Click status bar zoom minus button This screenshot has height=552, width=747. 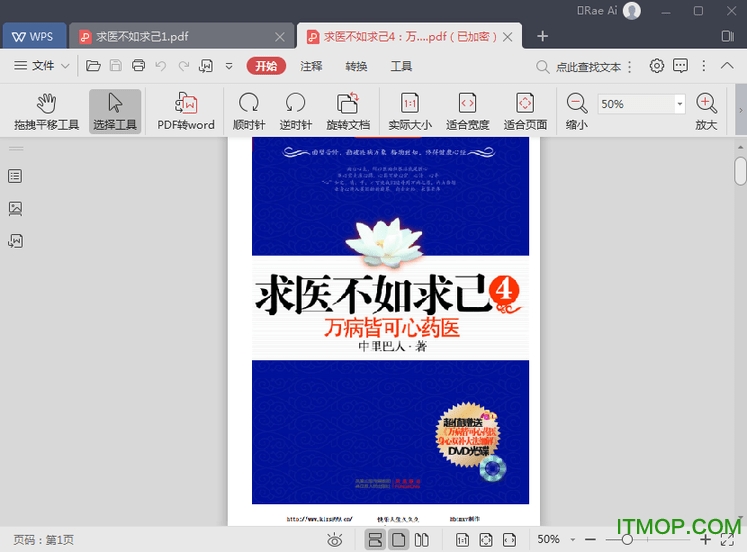590,540
